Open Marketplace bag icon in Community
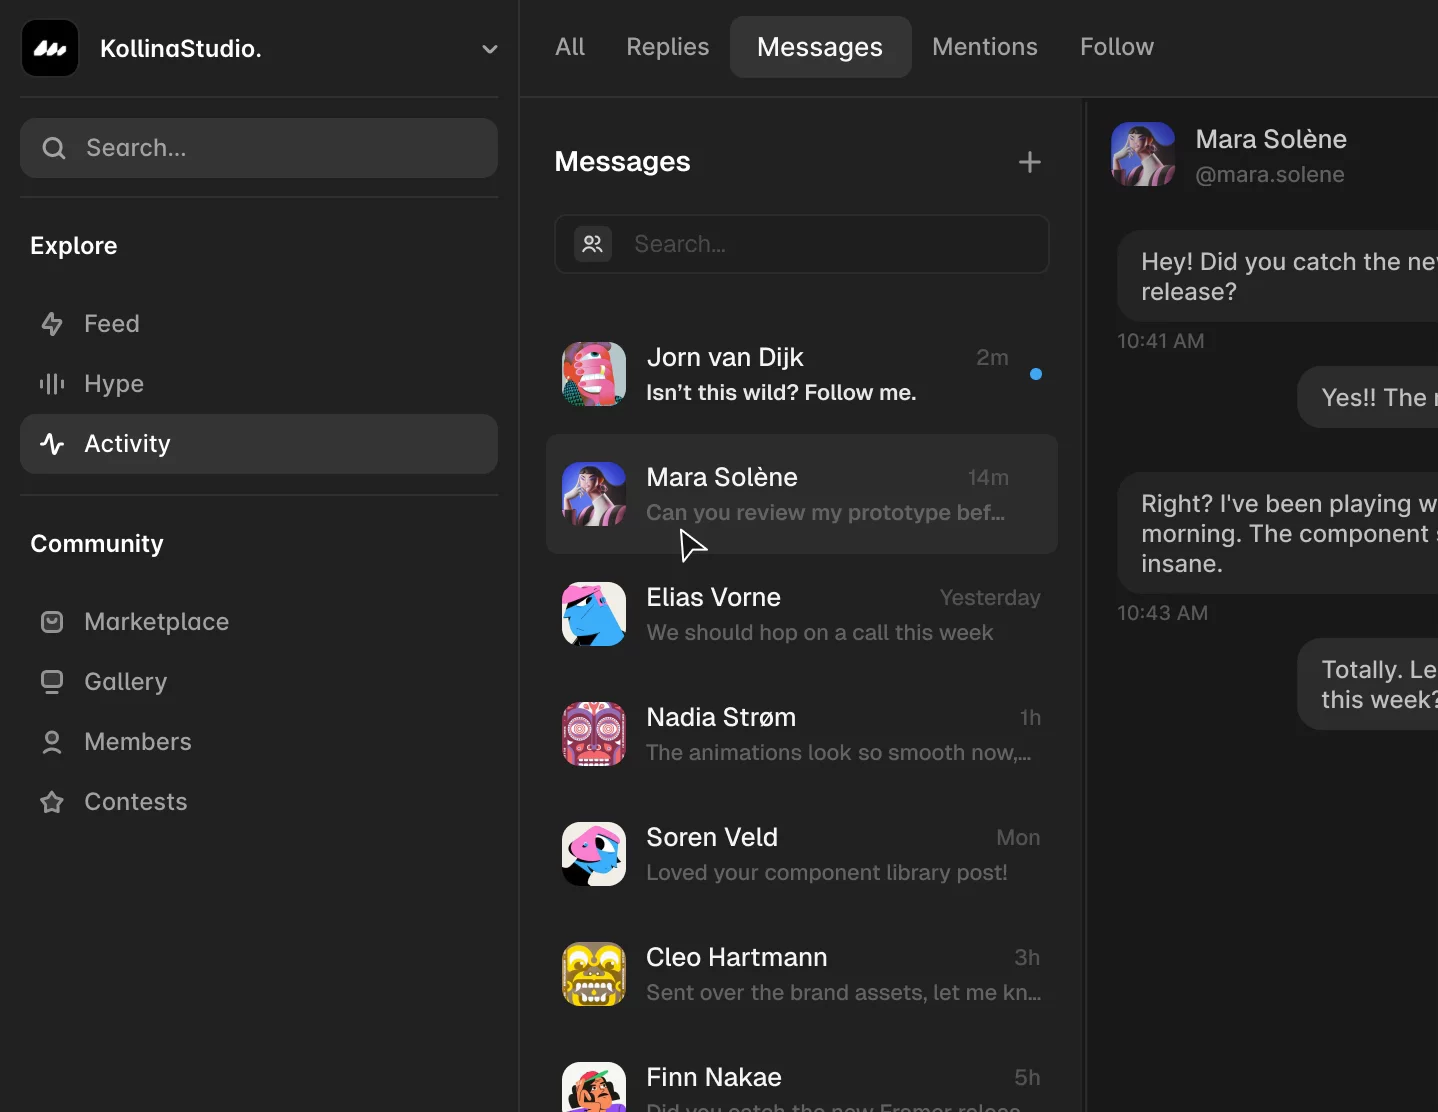 (52, 622)
